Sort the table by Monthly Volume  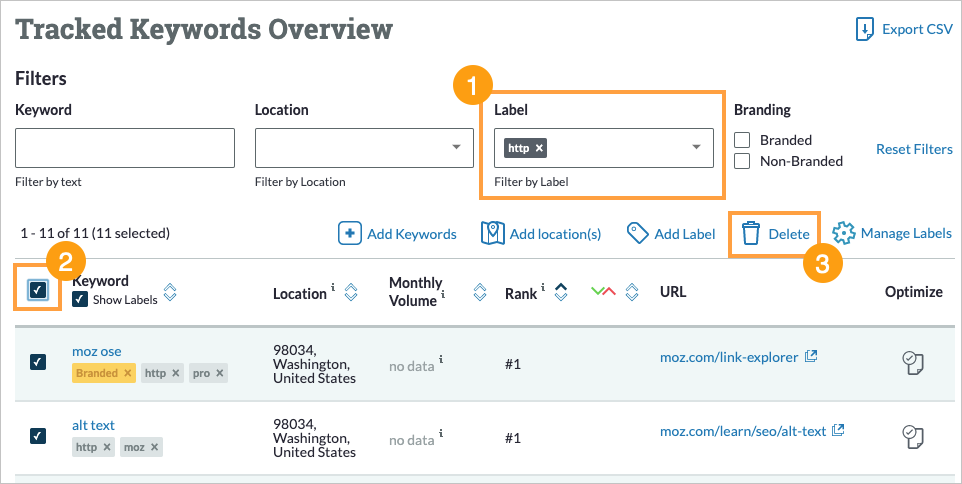[479, 292]
